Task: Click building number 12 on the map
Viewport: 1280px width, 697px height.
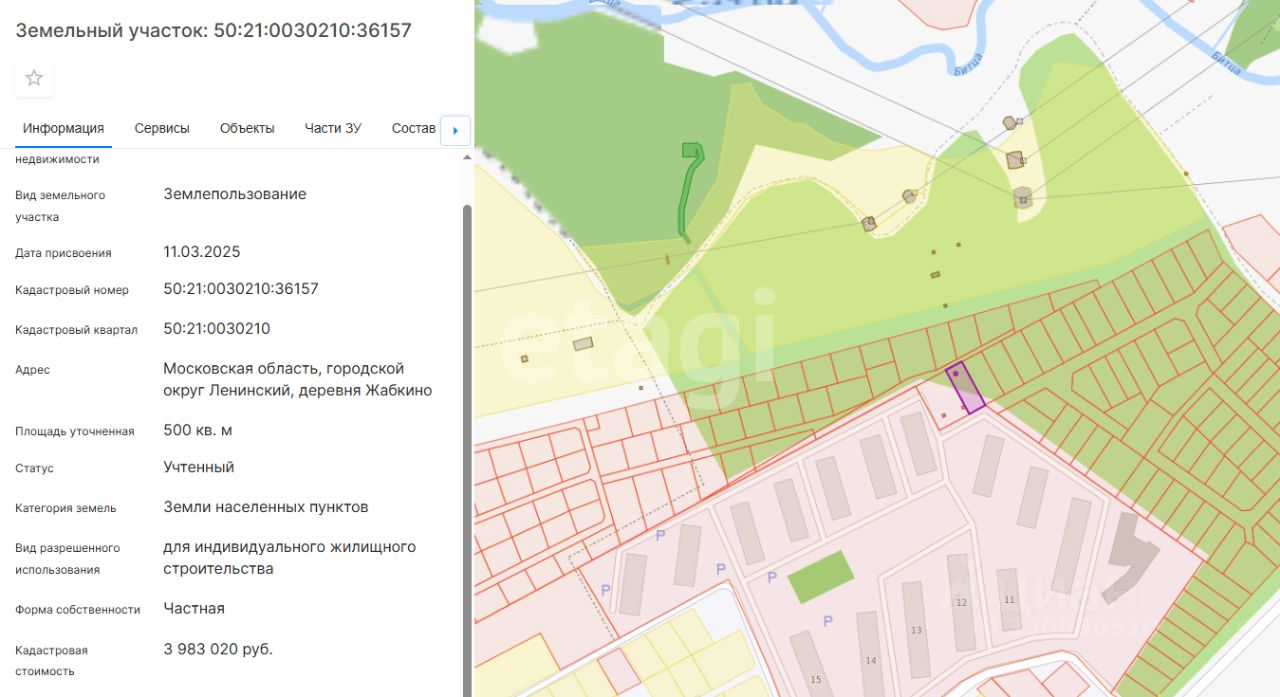Action: click(x=961, y=602)
